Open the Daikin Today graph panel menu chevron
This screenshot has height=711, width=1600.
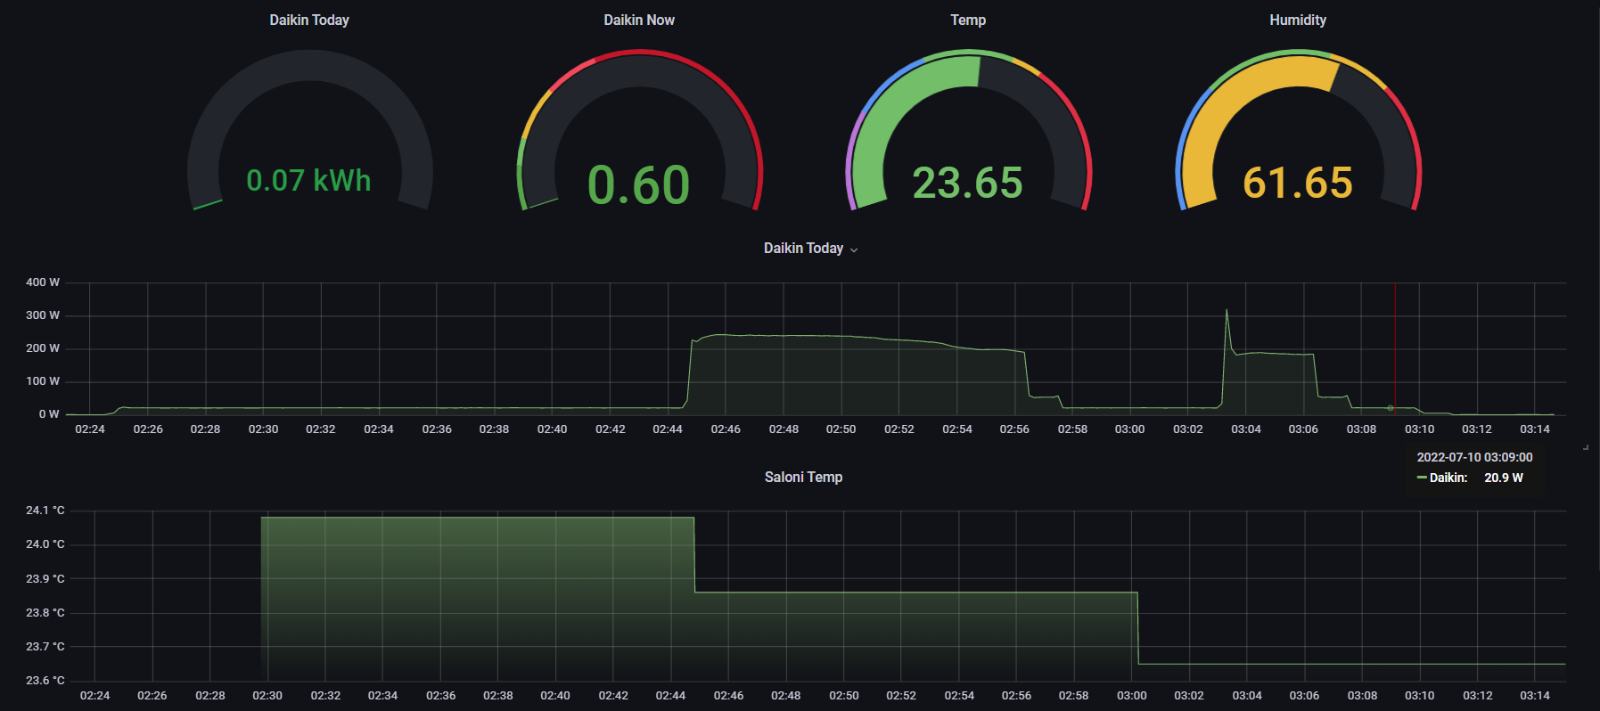[x=854, y=250]
